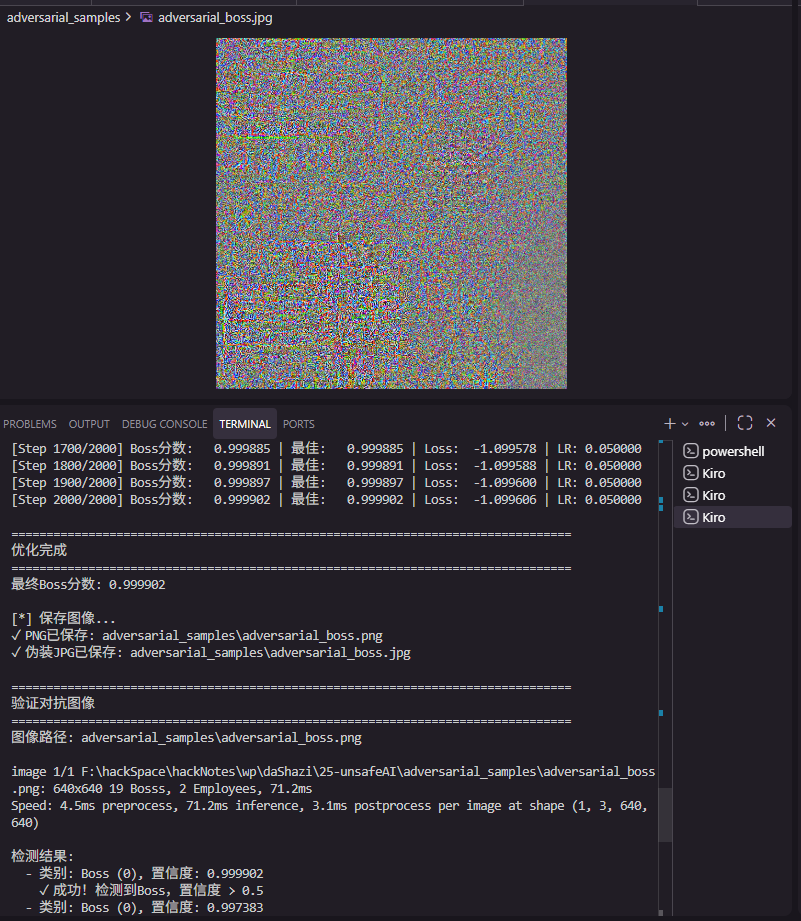
Task: Open terminal more actions via ellipsis icon
Action: (707, 423)
